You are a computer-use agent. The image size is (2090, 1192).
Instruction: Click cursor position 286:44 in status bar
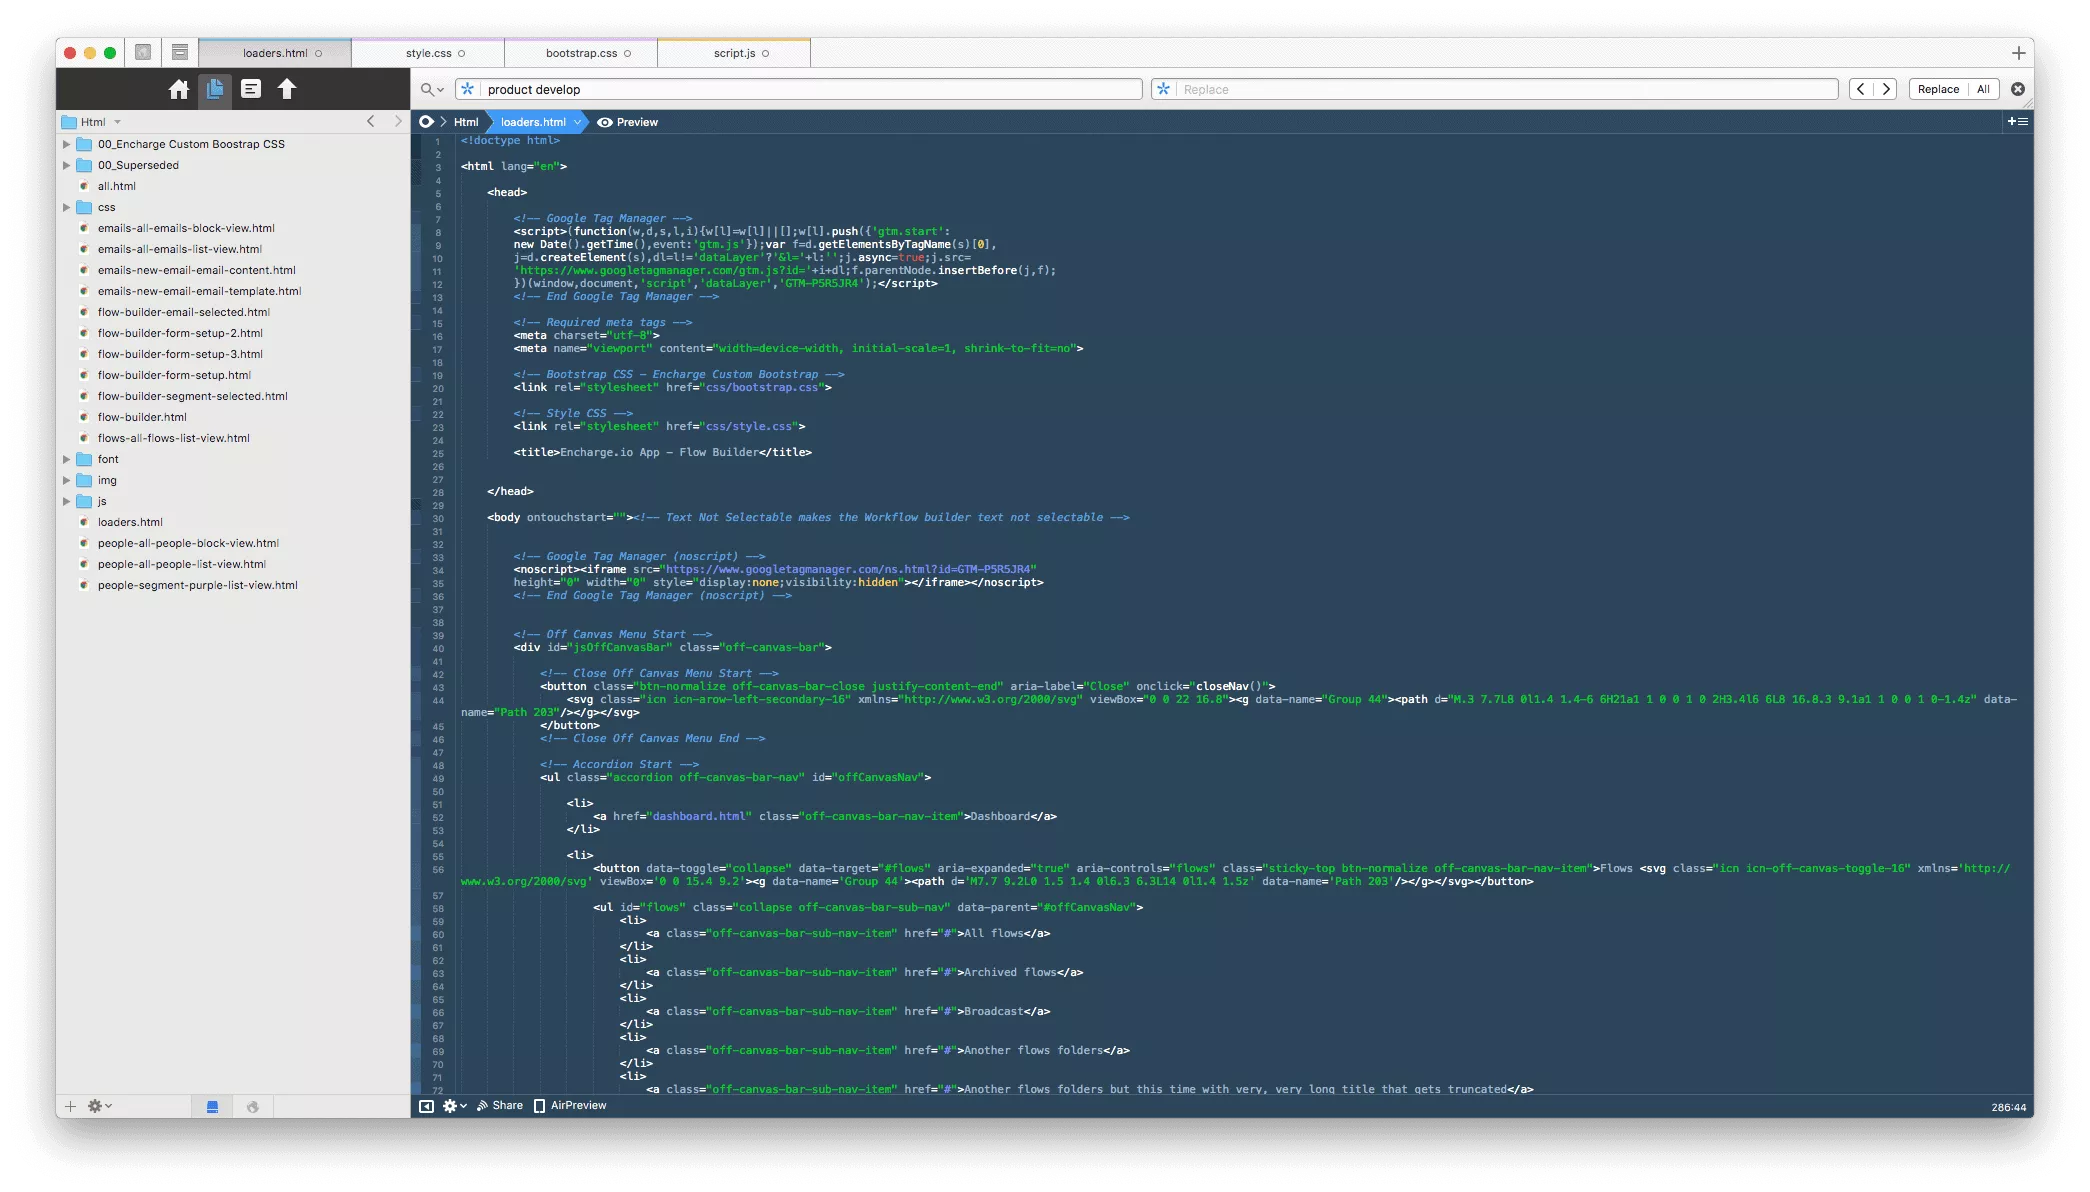(2008, 1107)
